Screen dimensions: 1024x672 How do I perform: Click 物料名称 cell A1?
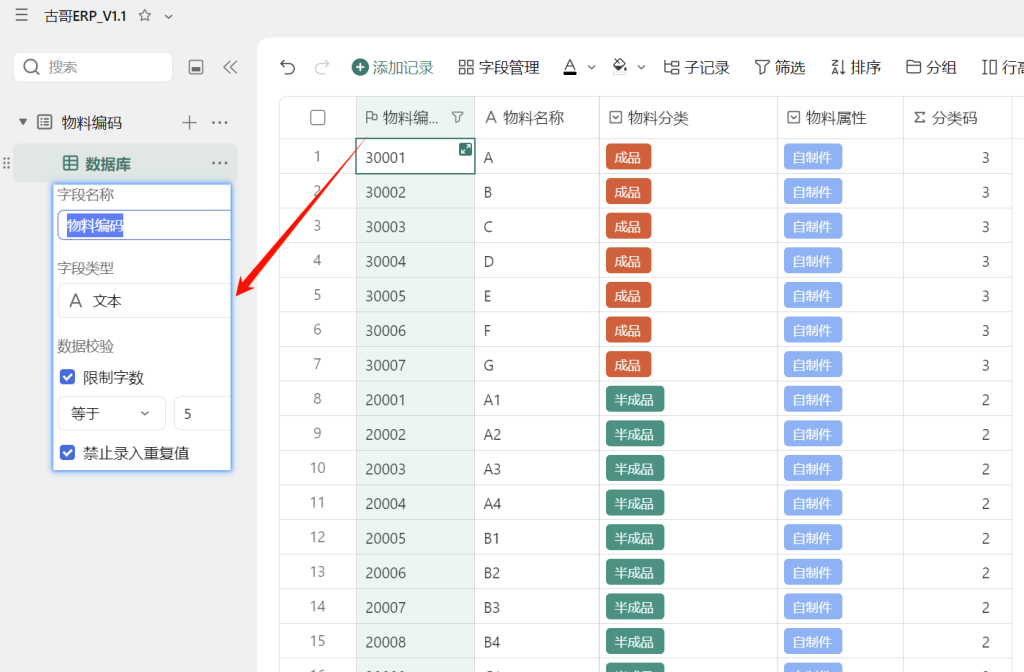pyautogui.click(x=537, y=400)
